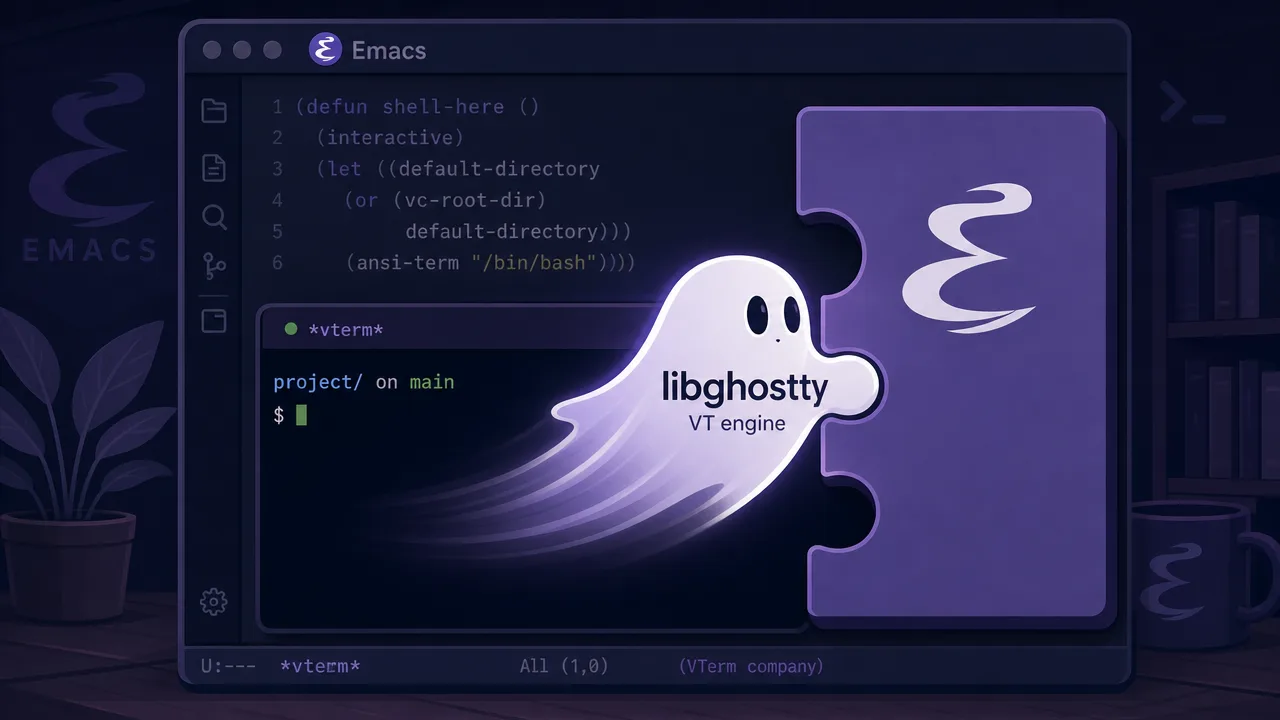Click the "libghostty" label
Screen dimensions: 1280x720
tap(745, 387)
